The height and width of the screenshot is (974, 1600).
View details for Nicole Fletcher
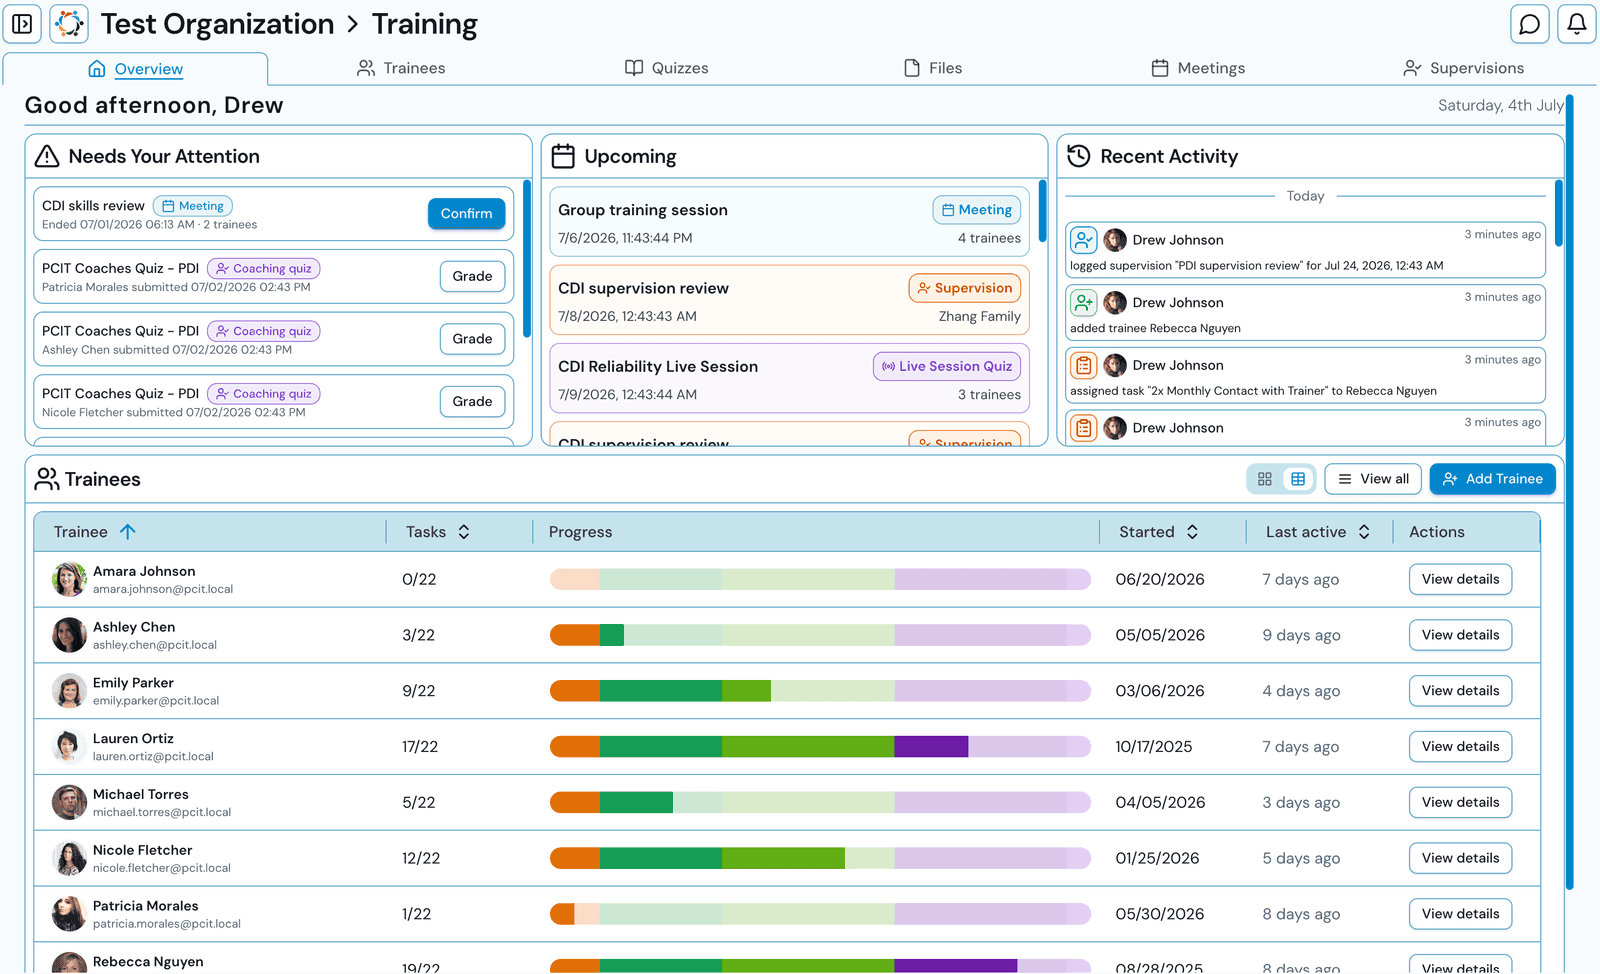(x=1460, y=858)
